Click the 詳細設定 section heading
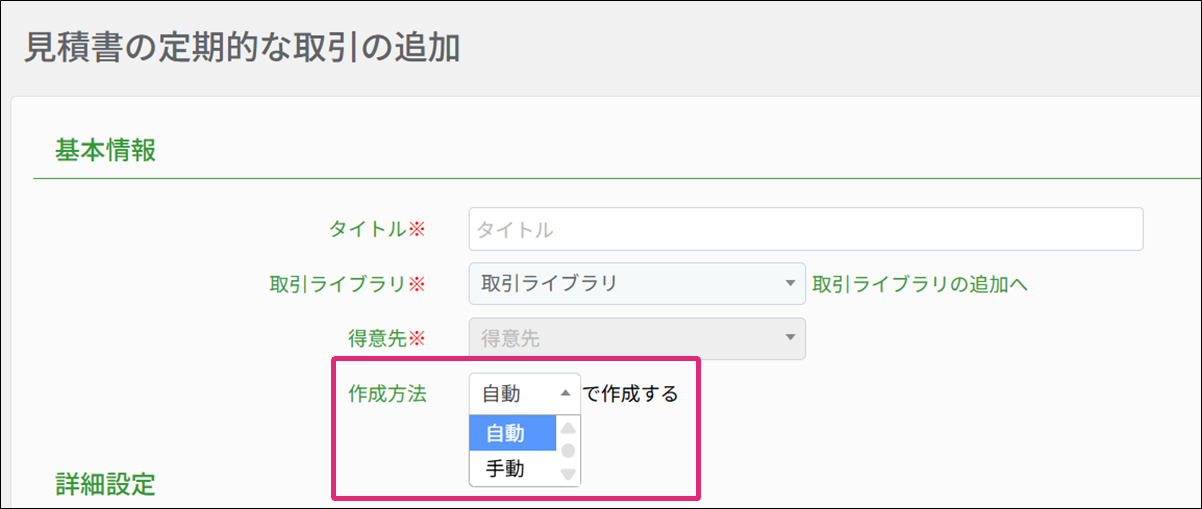The image size is (1202, 509). pyautogui.click(x=105, y=485)
